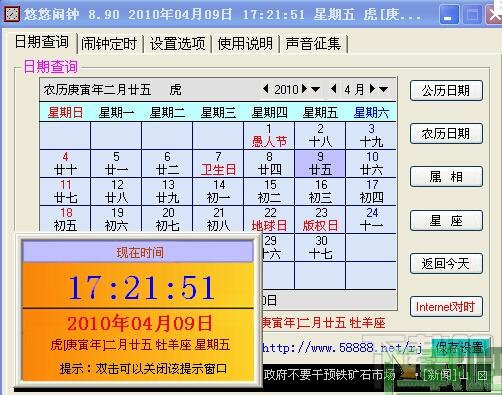Select April 16 初三 date cell

[x=320, y=191]
